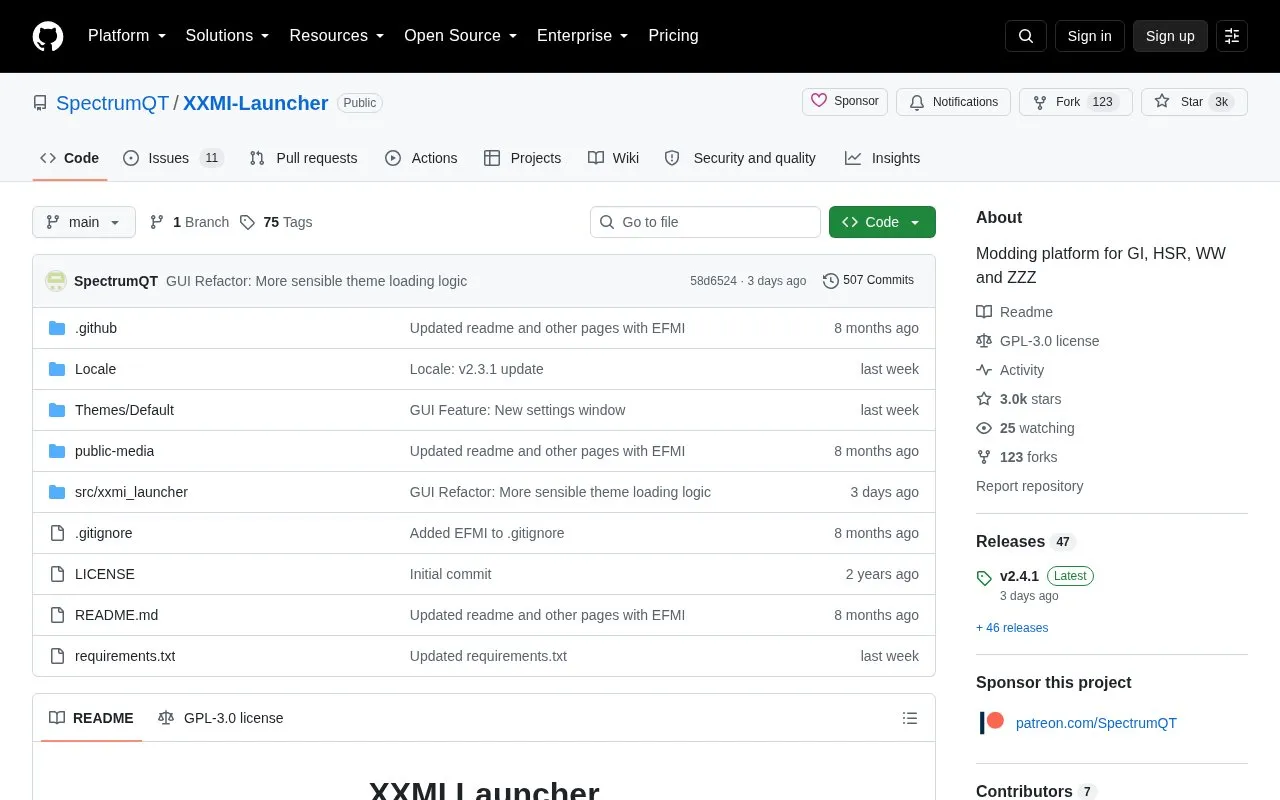Click the folder icon beside public-media

[x=57, y=451]
